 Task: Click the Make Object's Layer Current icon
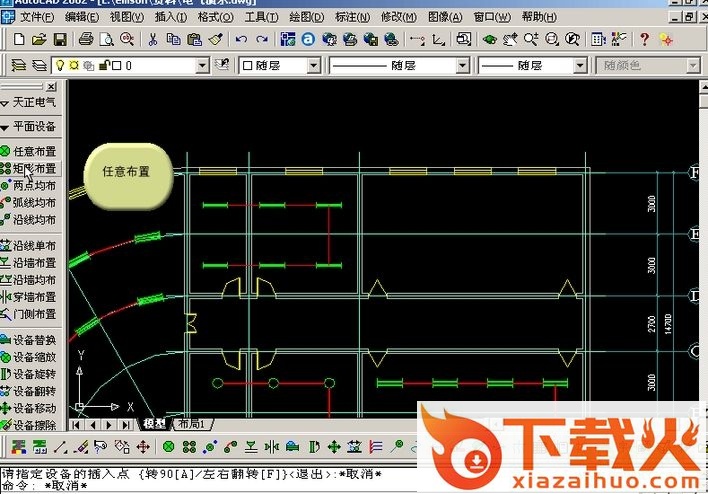(222, 65)
